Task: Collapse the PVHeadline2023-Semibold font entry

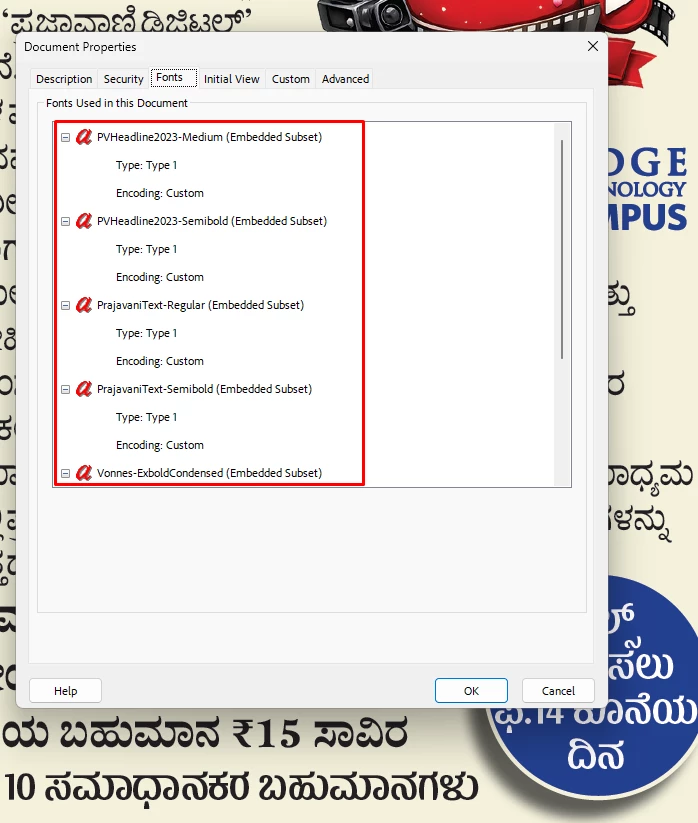Action: tap(66, 221)
